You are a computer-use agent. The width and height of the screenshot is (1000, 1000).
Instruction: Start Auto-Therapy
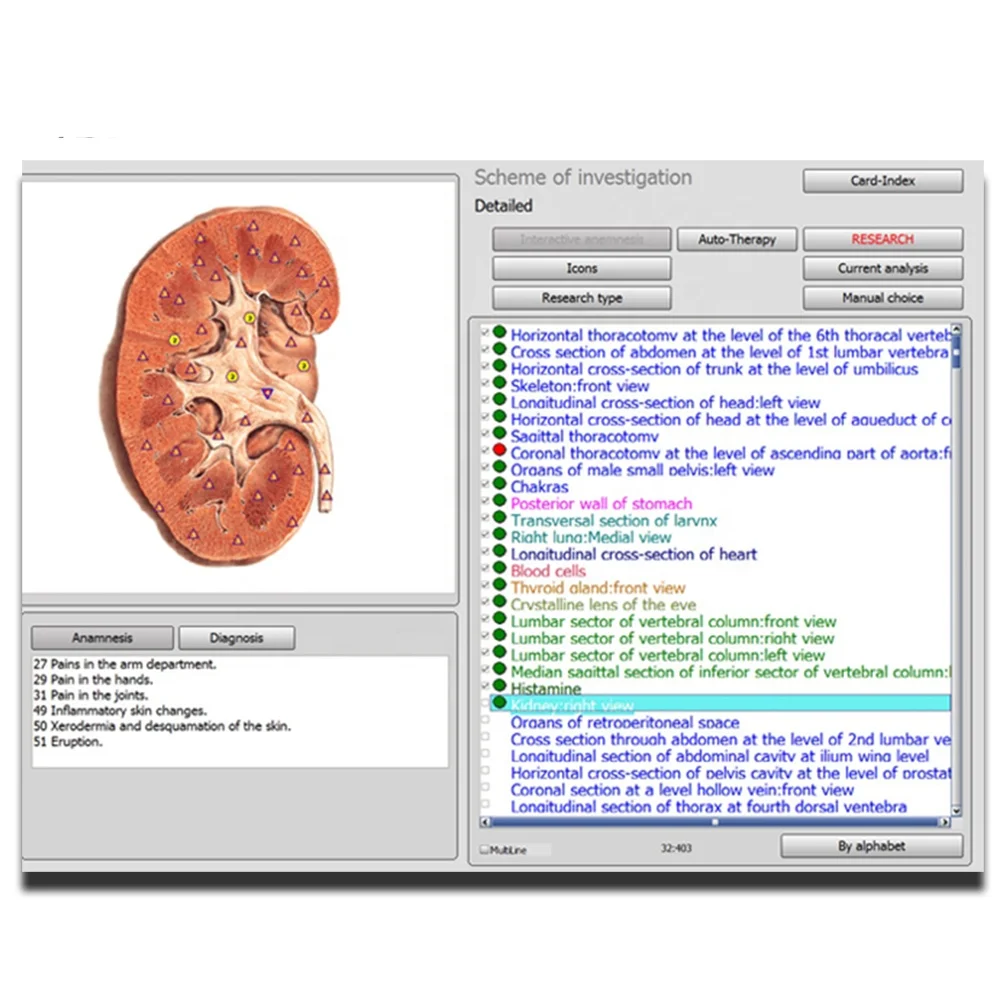coord(737,240)
